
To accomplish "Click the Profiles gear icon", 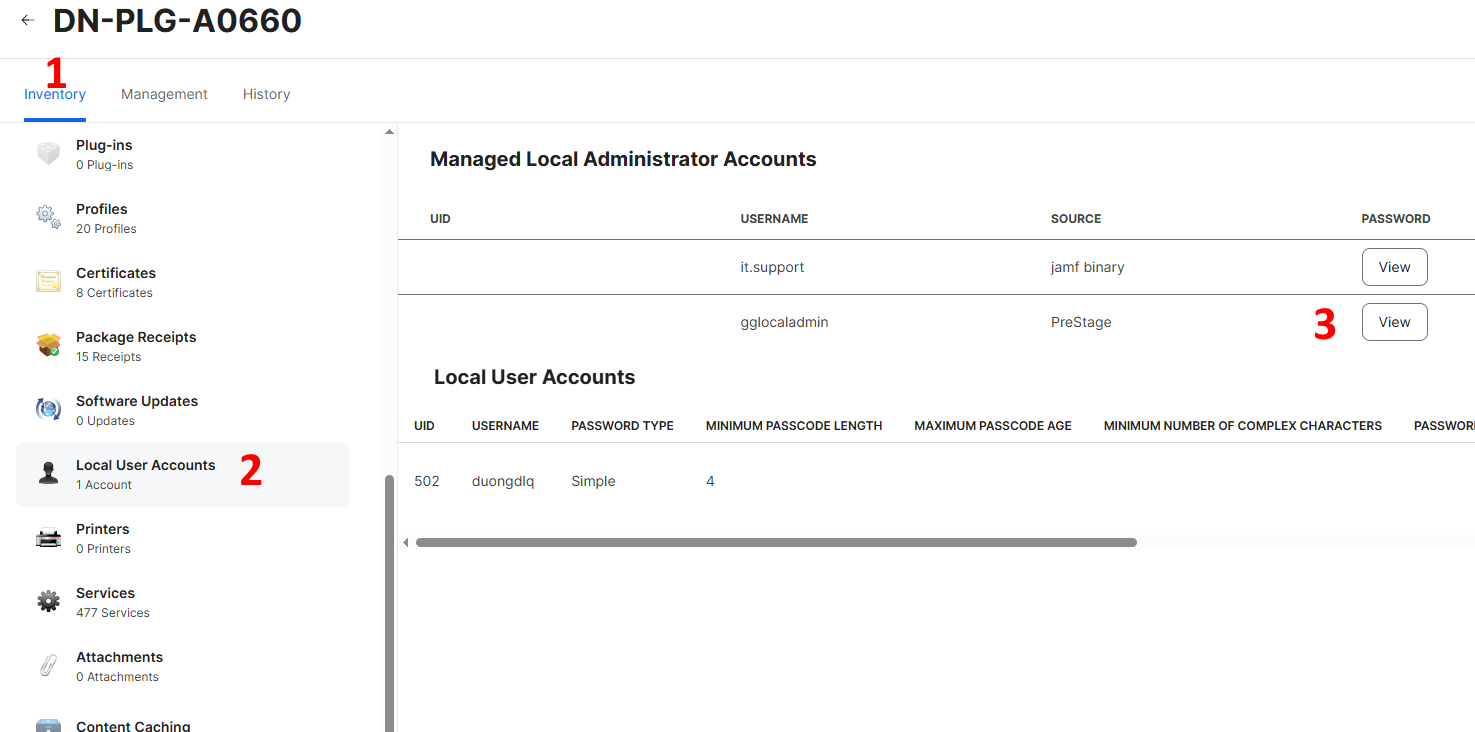I will pos(48,218).
